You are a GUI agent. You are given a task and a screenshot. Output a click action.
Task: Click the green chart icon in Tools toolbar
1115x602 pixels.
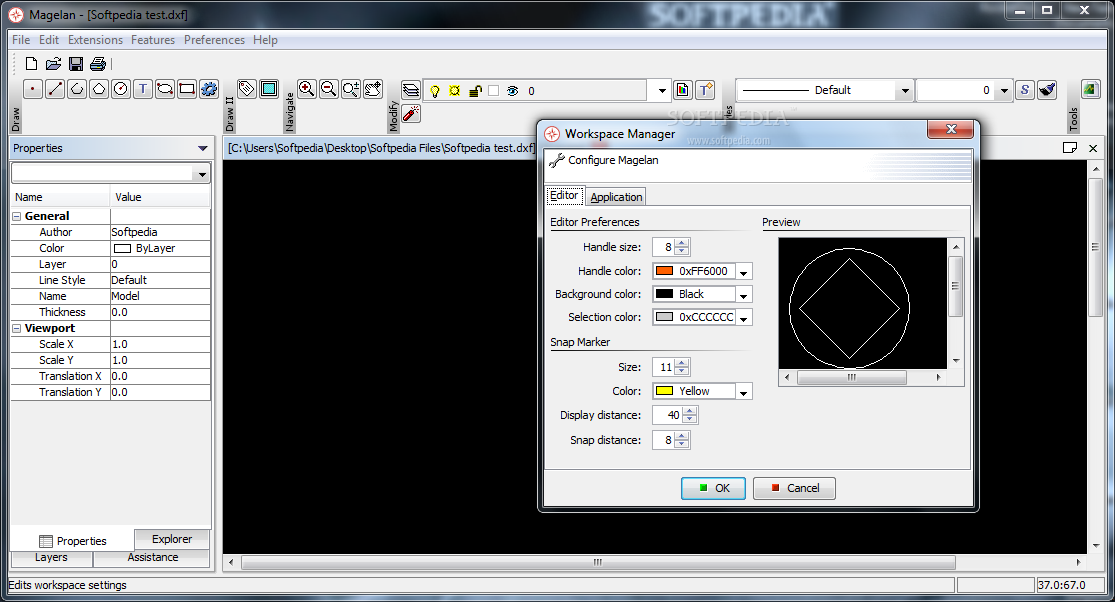pos(1090,90)
